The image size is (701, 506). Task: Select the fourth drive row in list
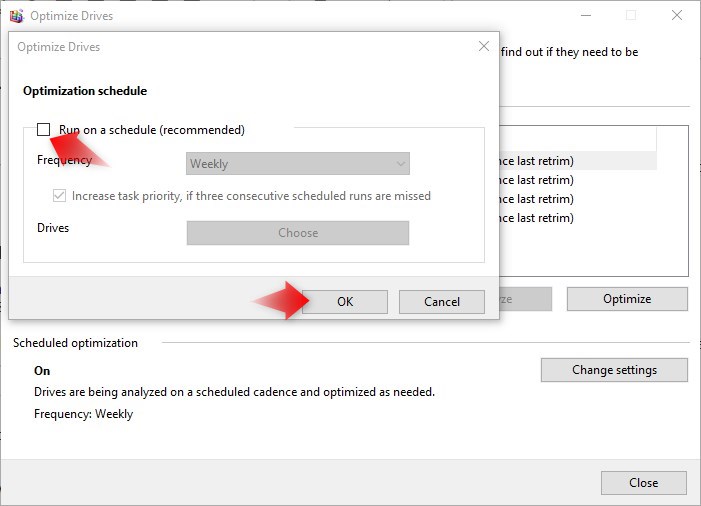[571, 218]
